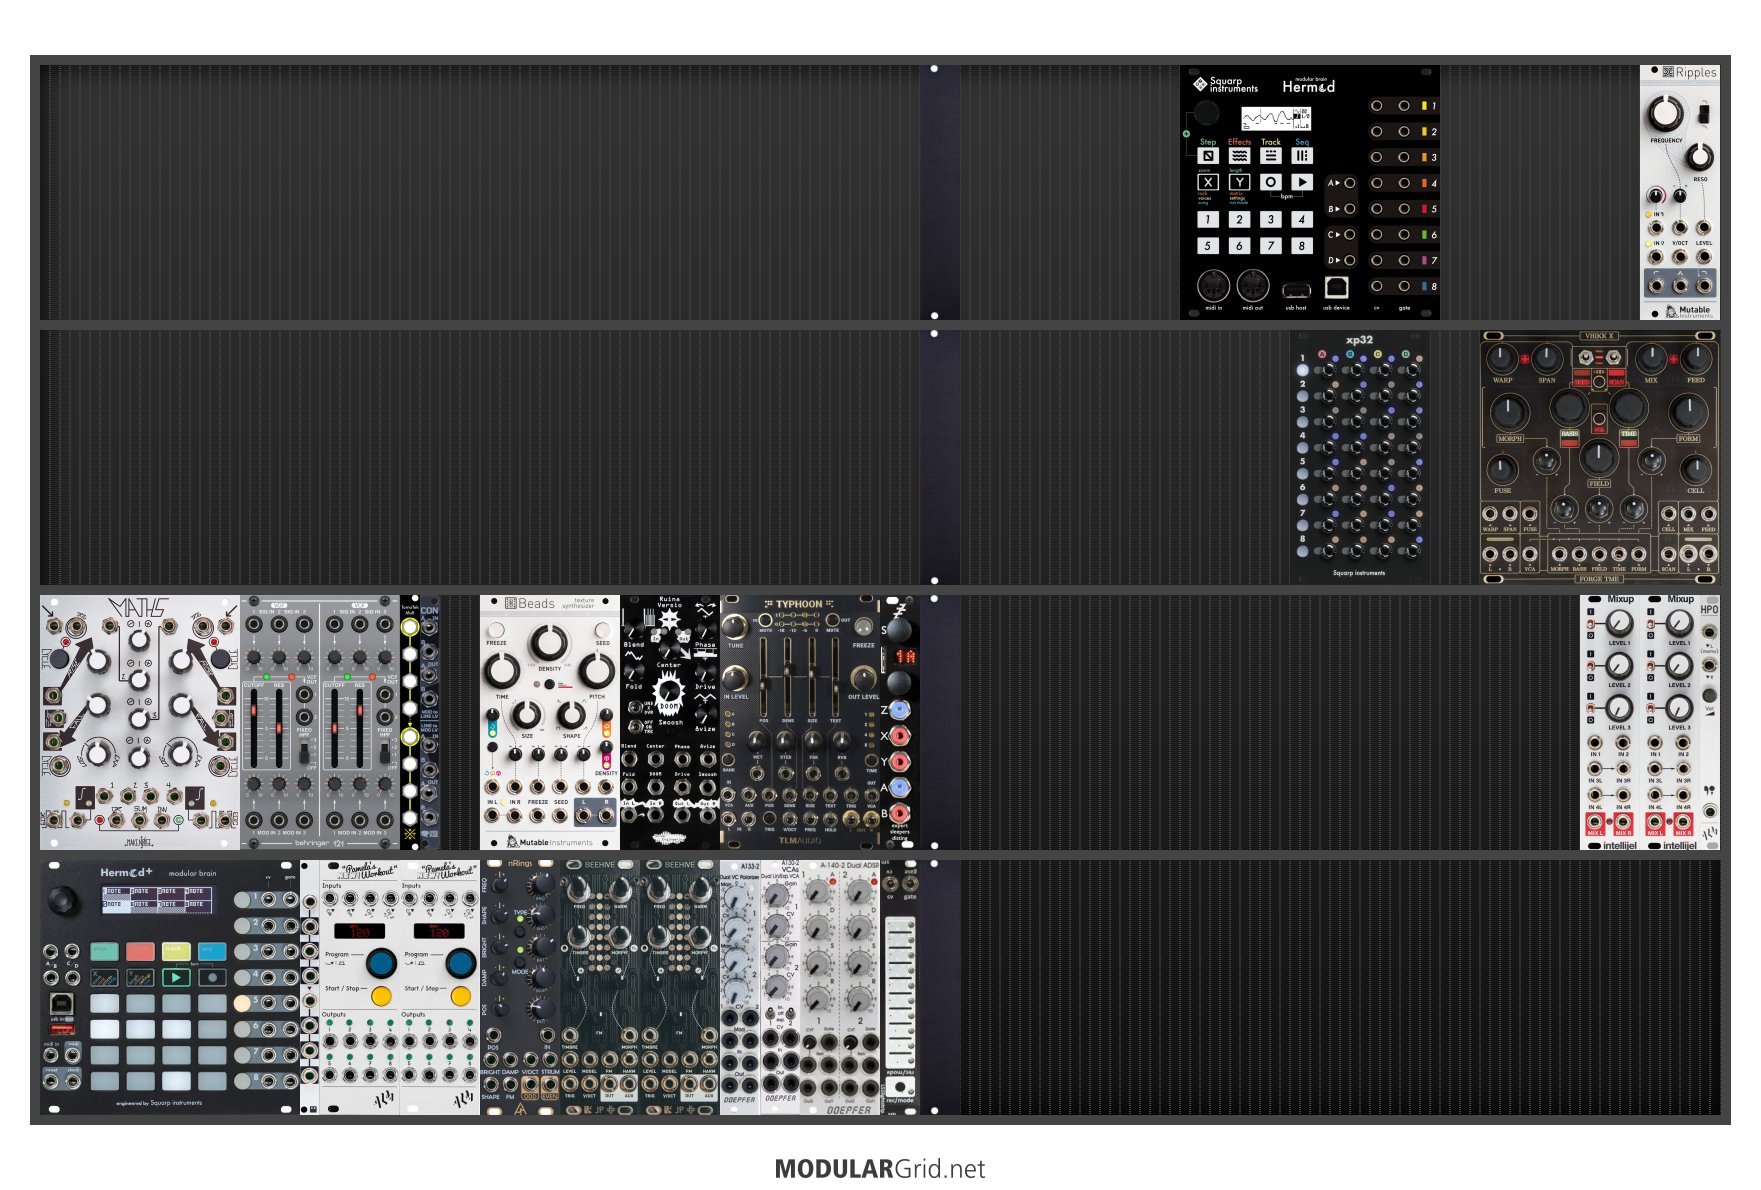Click the usb device port on Hermod
Viewport: 1761px width, 1190px height.
pos(1336,288)
